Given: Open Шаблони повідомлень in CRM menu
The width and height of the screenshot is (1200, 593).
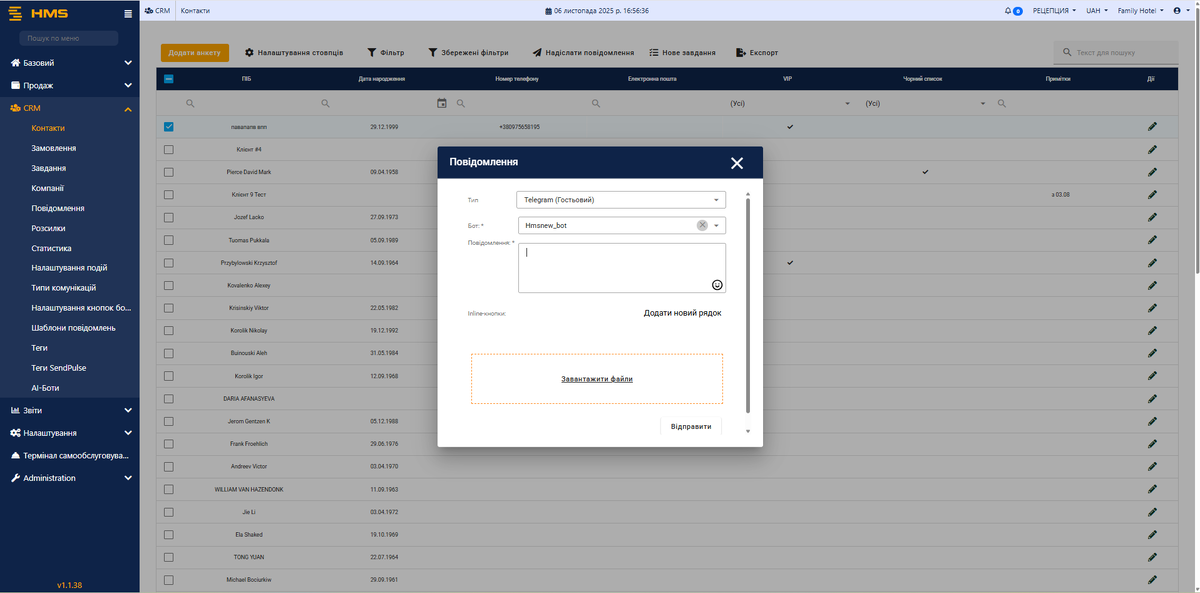Looking at the screenshot, I should [x=73, y=328].
